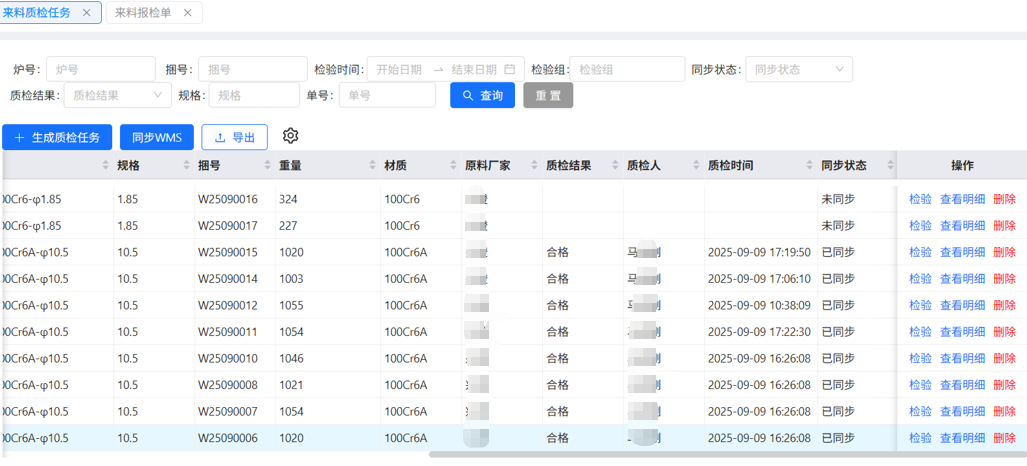Sort the 捆号 column
1027x466 pixels.
tap(267, 165)
